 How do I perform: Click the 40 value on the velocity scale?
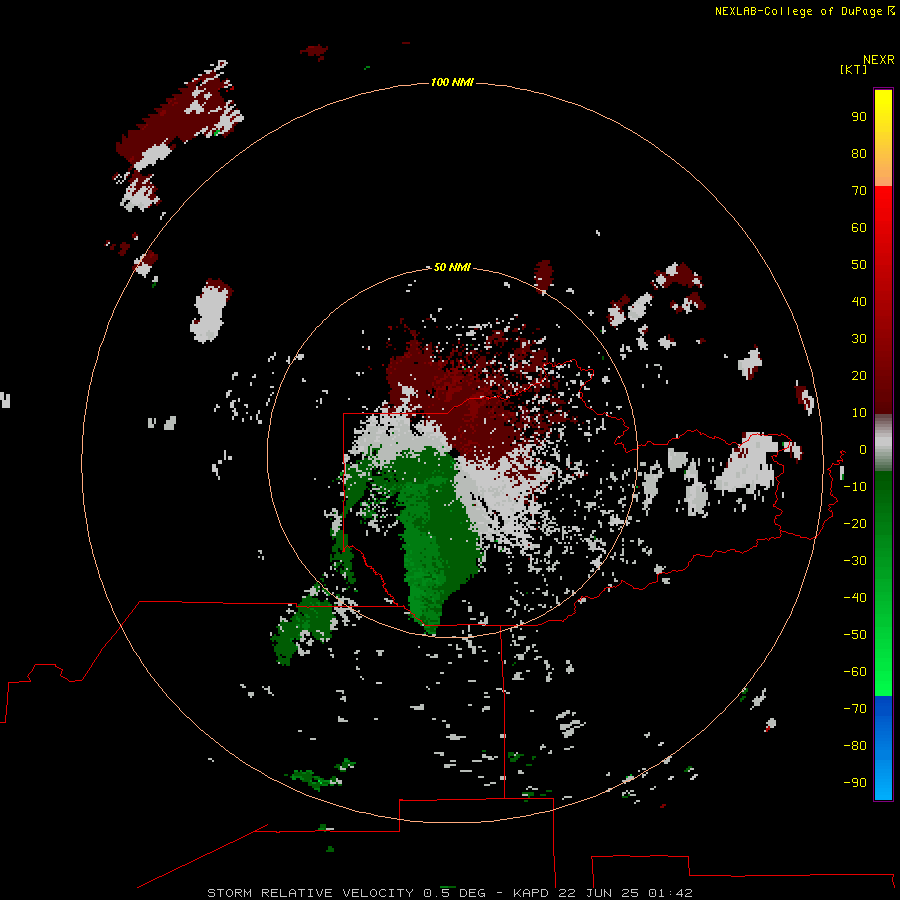click(859, 301)
